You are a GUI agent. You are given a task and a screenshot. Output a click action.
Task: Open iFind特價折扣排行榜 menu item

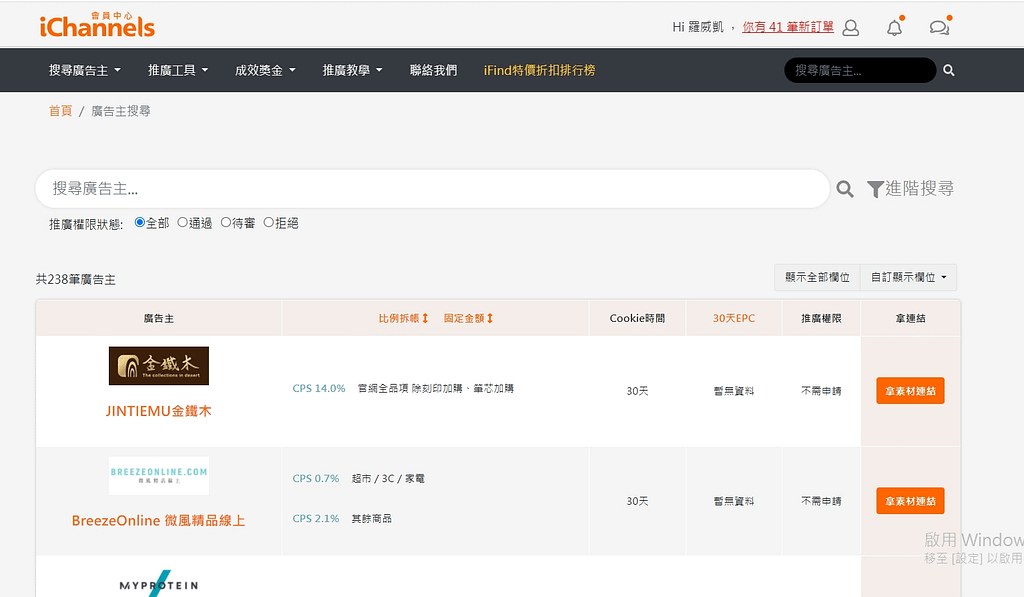pyautogui.click(x=539, y=70)
